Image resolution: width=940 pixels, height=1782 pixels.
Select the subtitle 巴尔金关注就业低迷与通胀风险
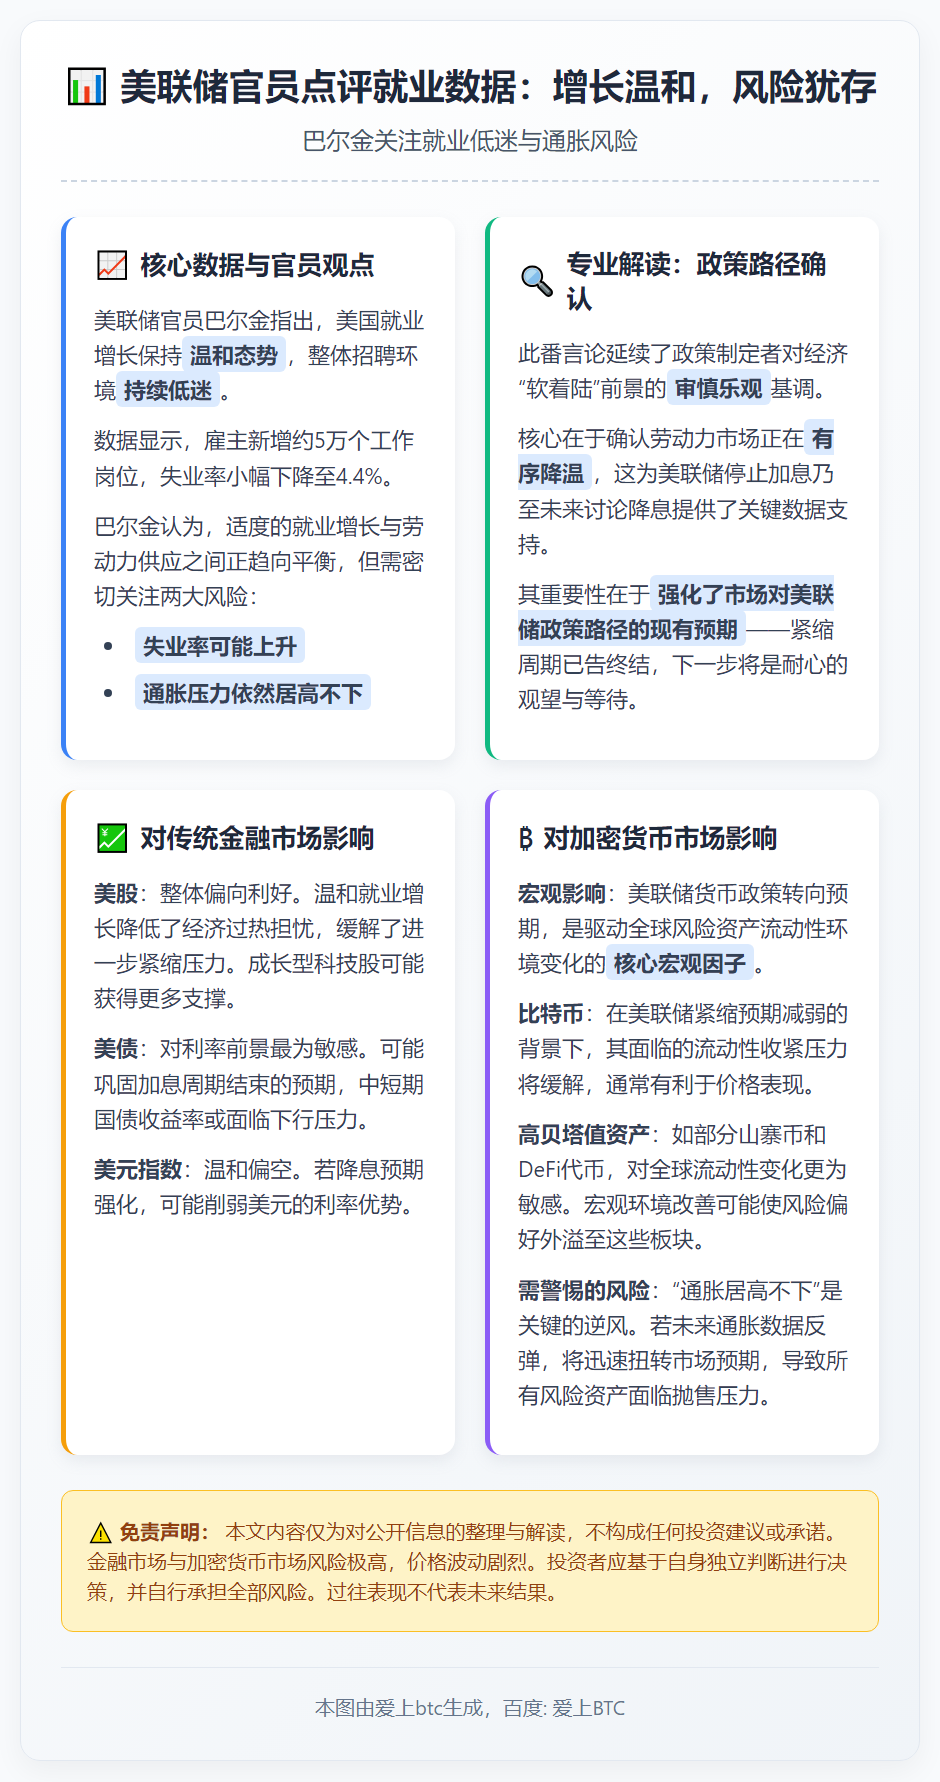(x=470, y=141)
